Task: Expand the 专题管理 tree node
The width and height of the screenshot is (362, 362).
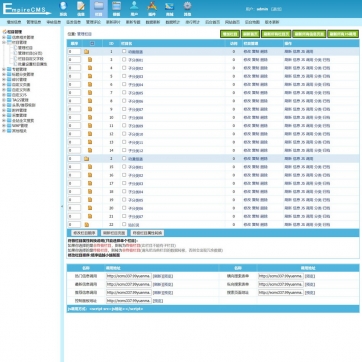Action: pyautogui.click(x=4, y=69)
